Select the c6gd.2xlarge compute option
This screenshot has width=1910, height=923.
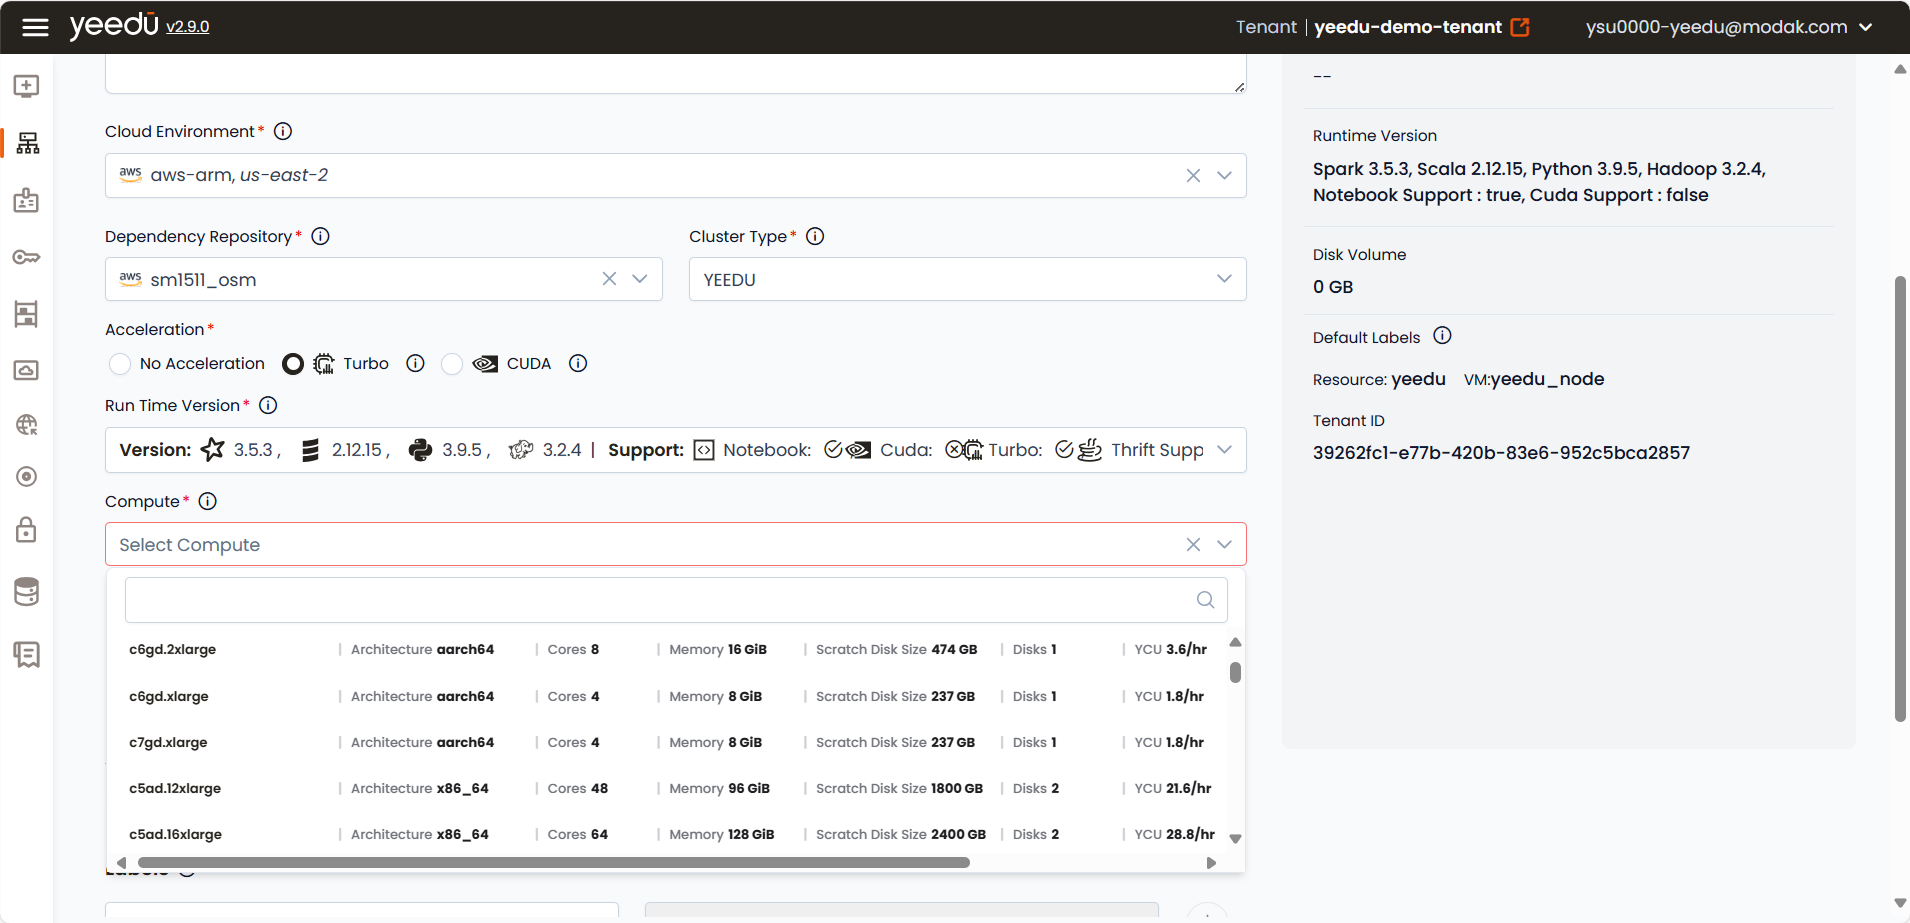pos(670,650)
